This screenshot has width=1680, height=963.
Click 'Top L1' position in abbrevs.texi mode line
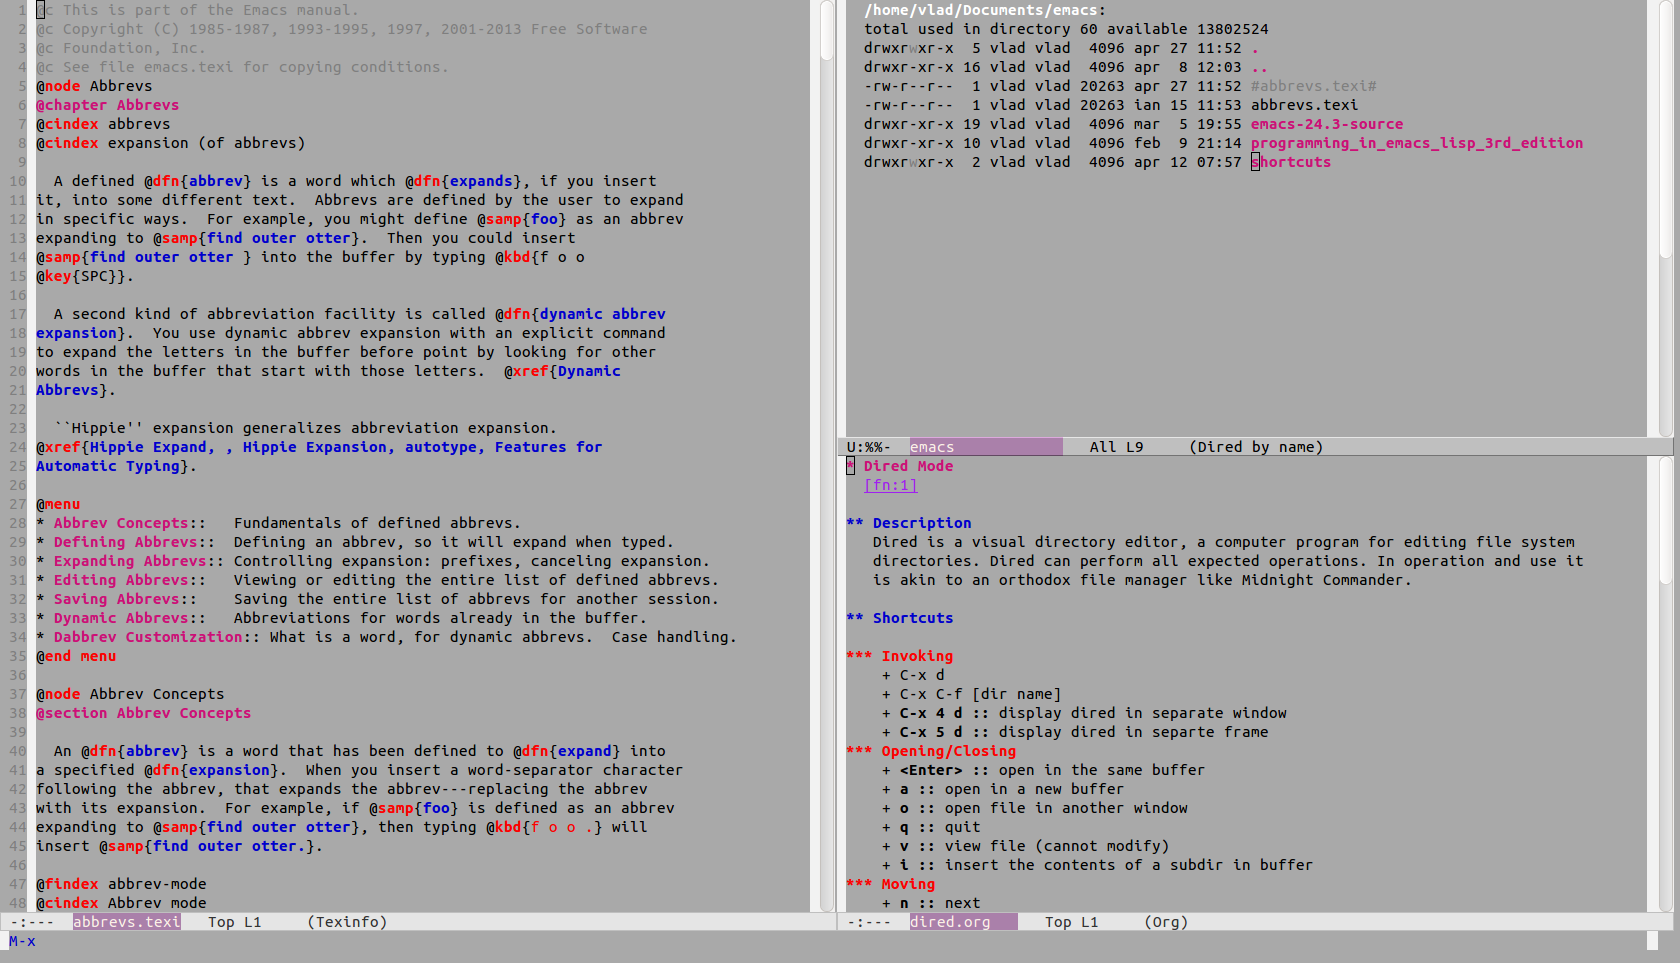click(235, 922)
